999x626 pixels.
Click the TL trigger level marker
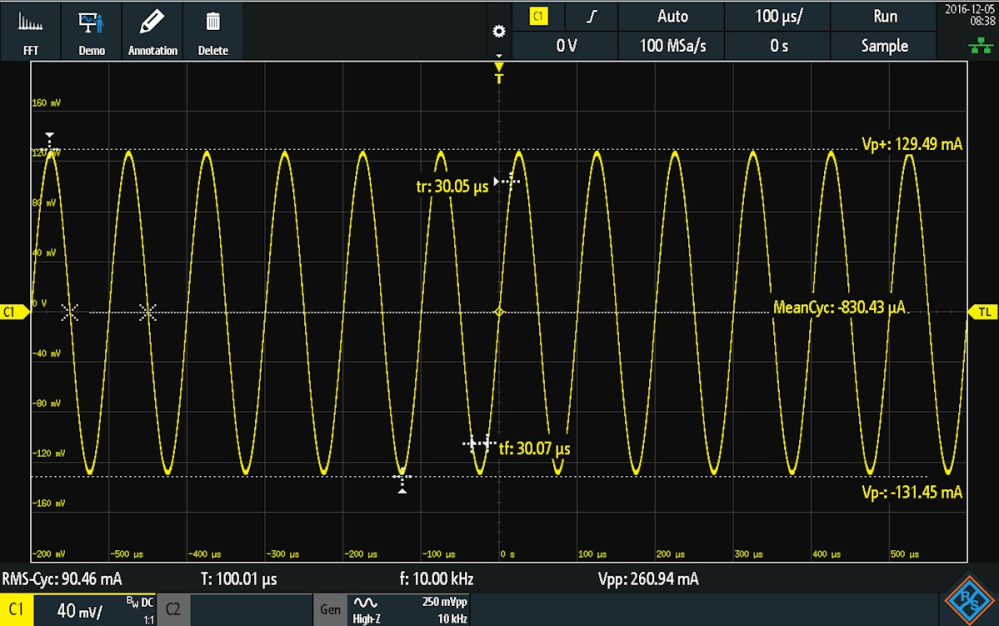coord(984,312)
